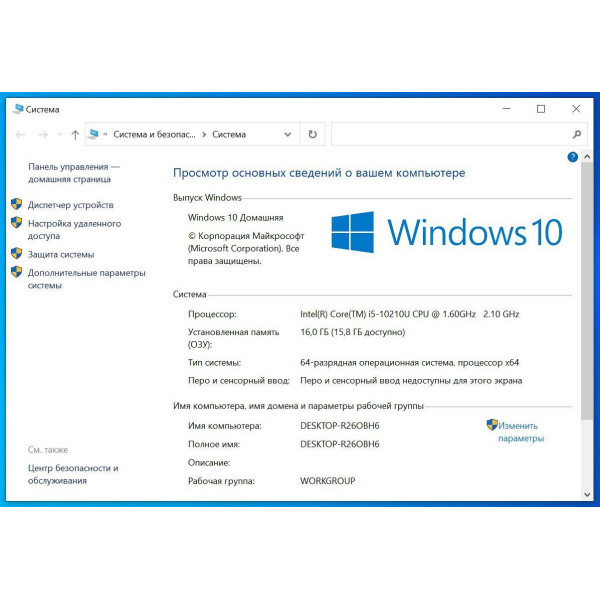The height and width of the screenshot is (600, 600).
Task: Click shield icon beside 'Диспетчер устройств'
Action: (x=16, y=204)
